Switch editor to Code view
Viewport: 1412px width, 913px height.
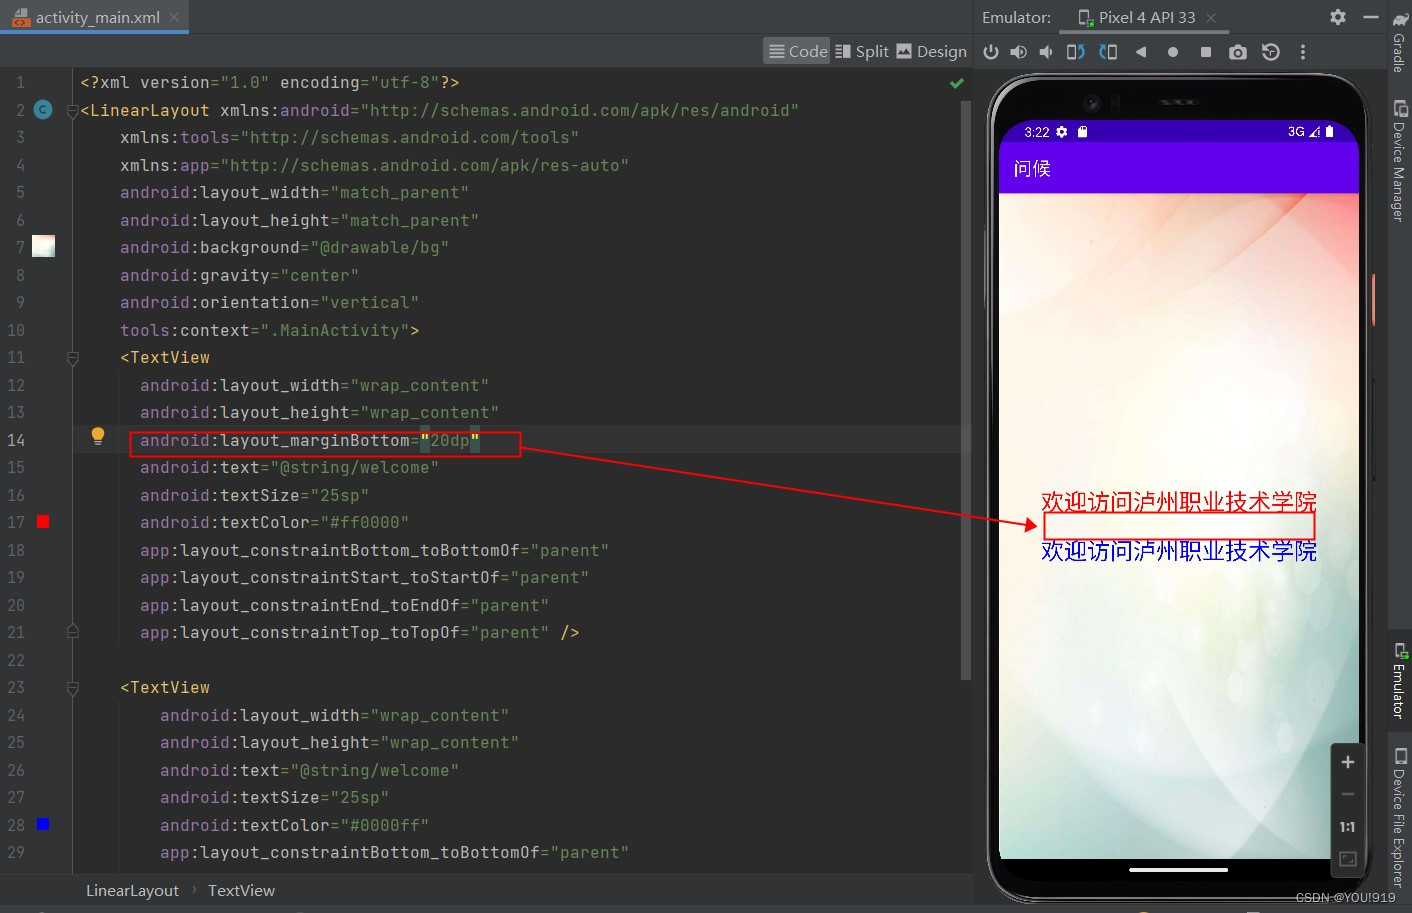tap(798, 51)
